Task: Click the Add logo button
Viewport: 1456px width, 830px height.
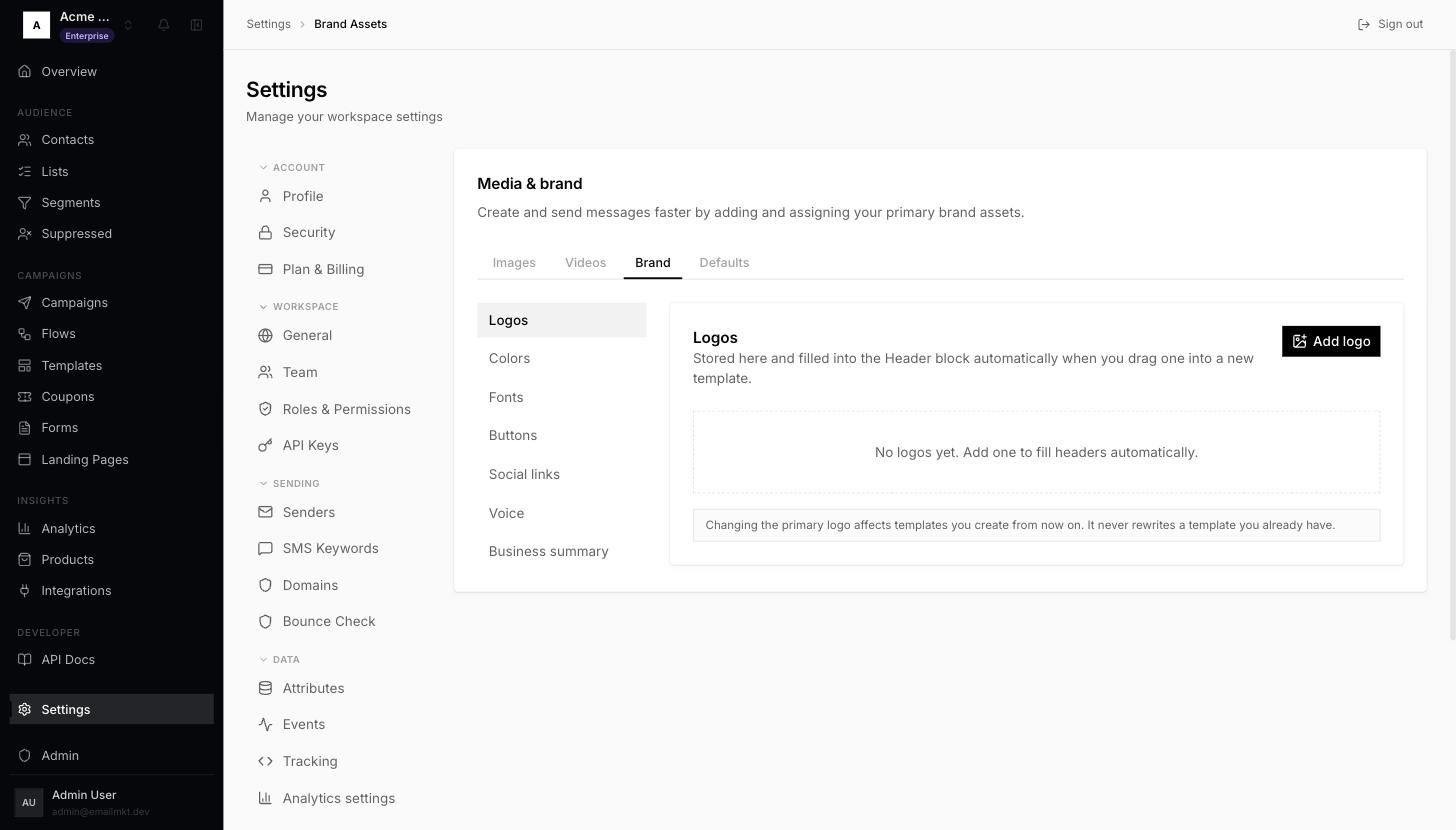Action: pos(1331,342)
